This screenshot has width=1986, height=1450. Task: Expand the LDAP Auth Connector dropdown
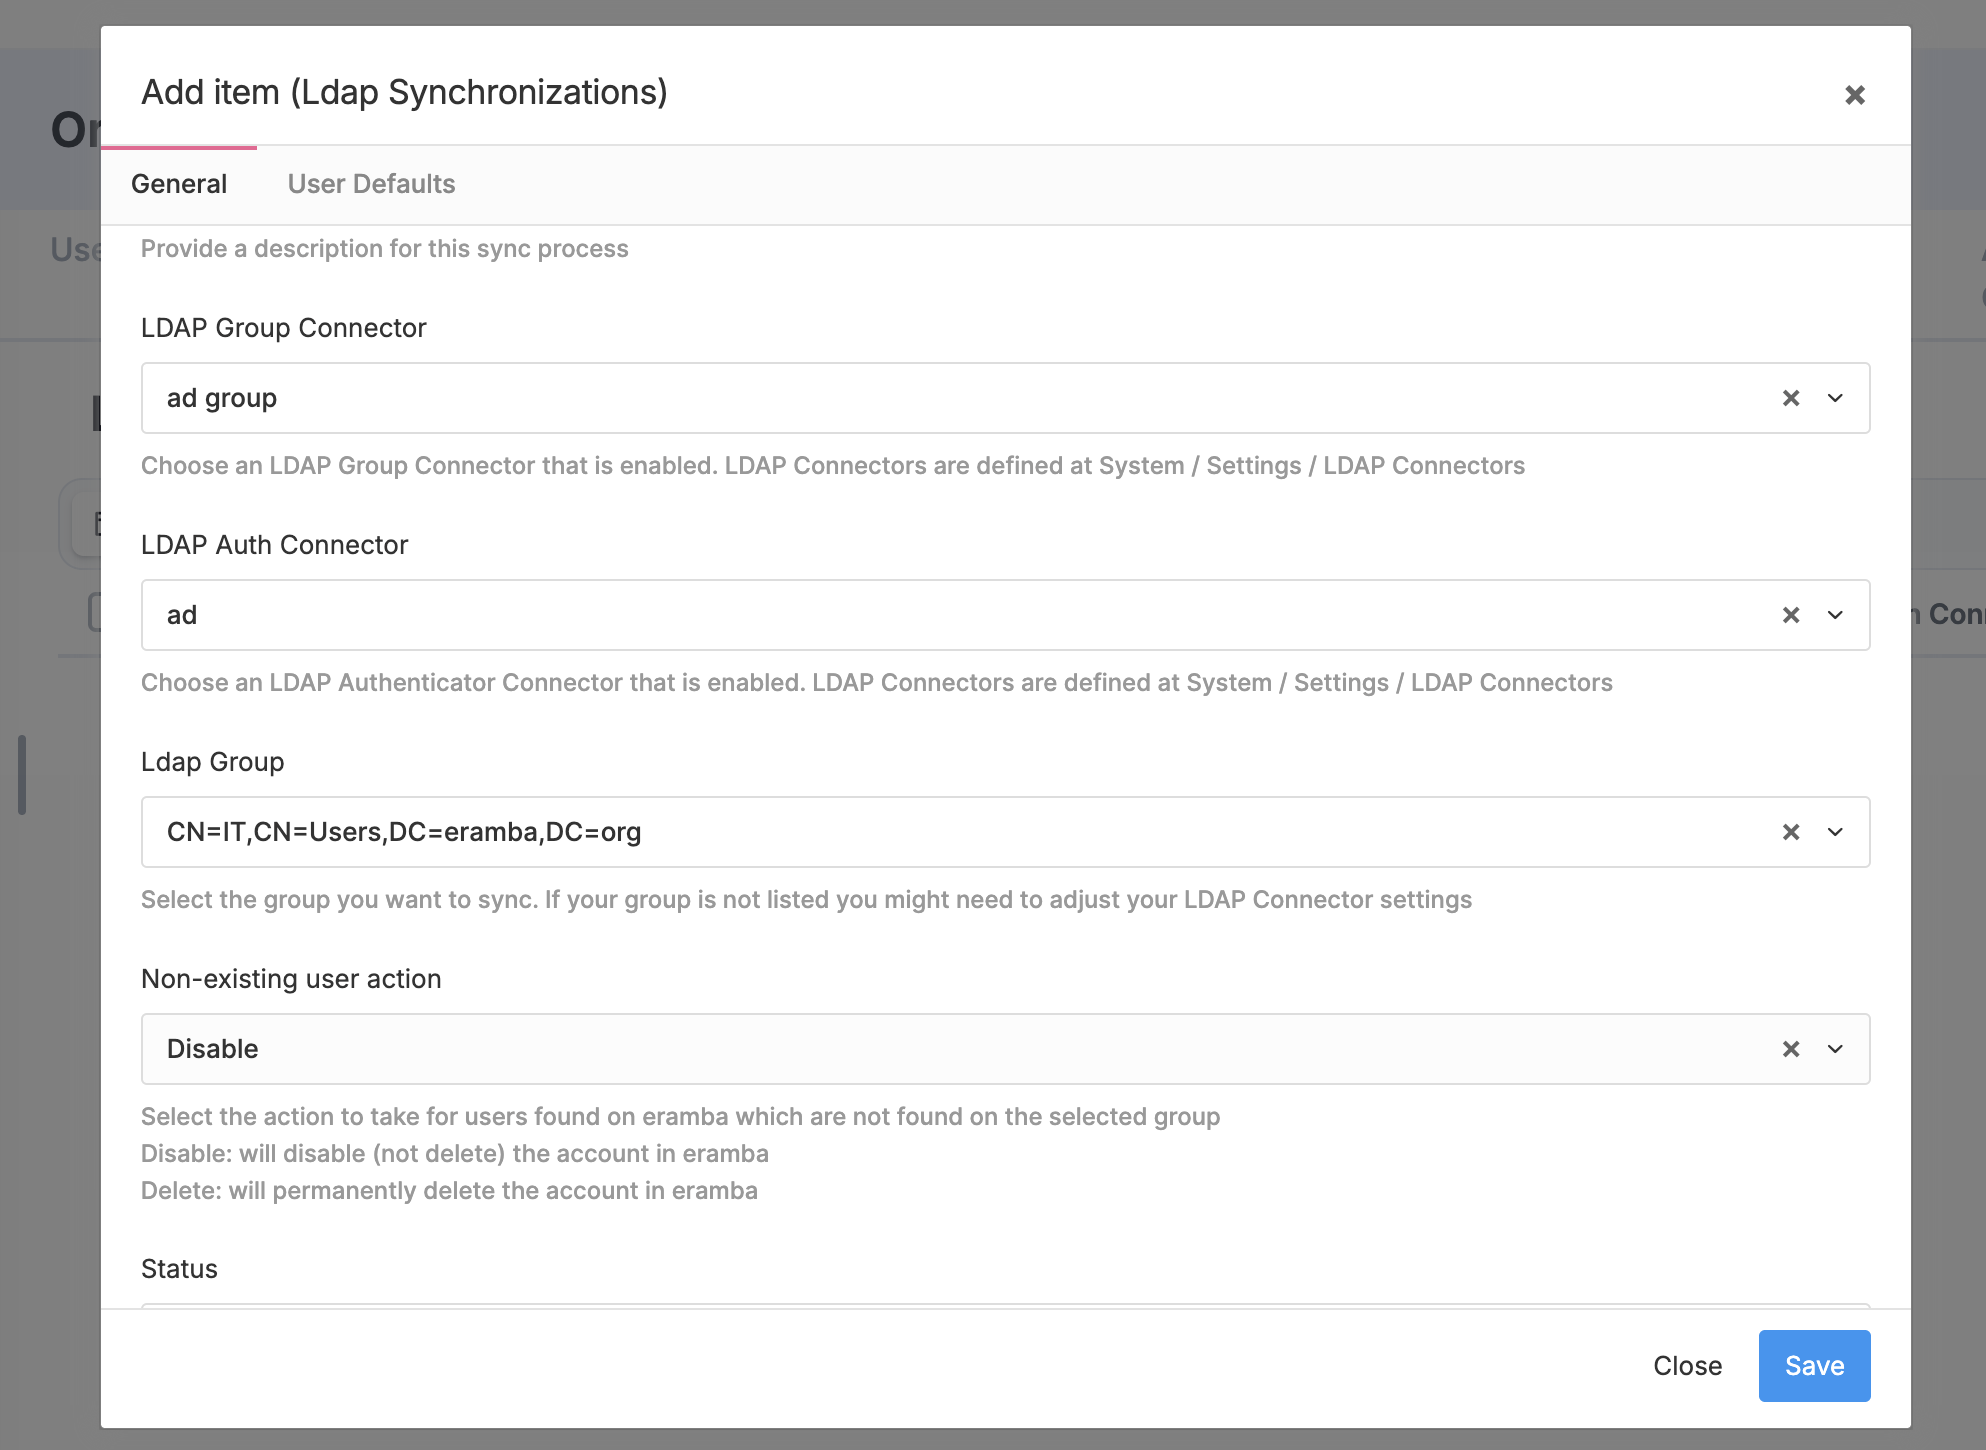pyautogui.click(x=1835, y=615)
